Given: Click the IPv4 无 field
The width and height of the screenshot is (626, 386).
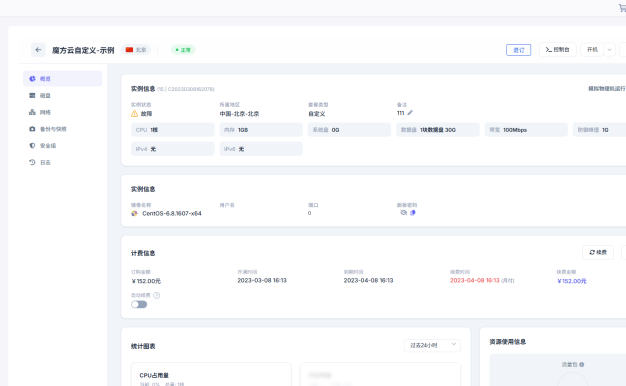Looking at the screenshot, I should click(172, 149).
